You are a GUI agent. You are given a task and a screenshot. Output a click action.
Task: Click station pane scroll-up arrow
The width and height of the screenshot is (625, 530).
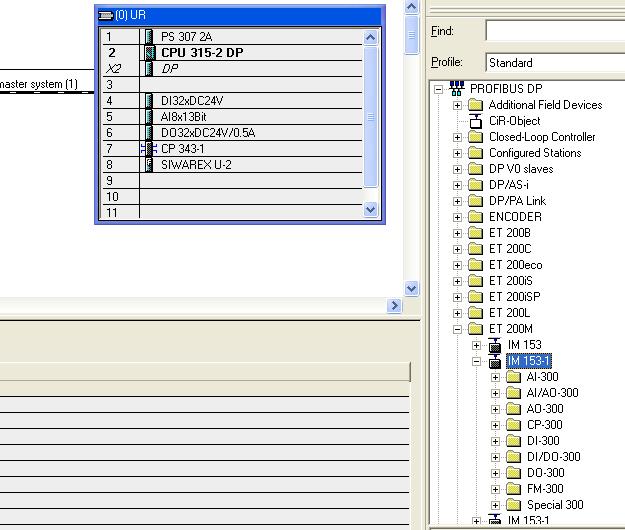pyautogui.click(x=411, y=6)
